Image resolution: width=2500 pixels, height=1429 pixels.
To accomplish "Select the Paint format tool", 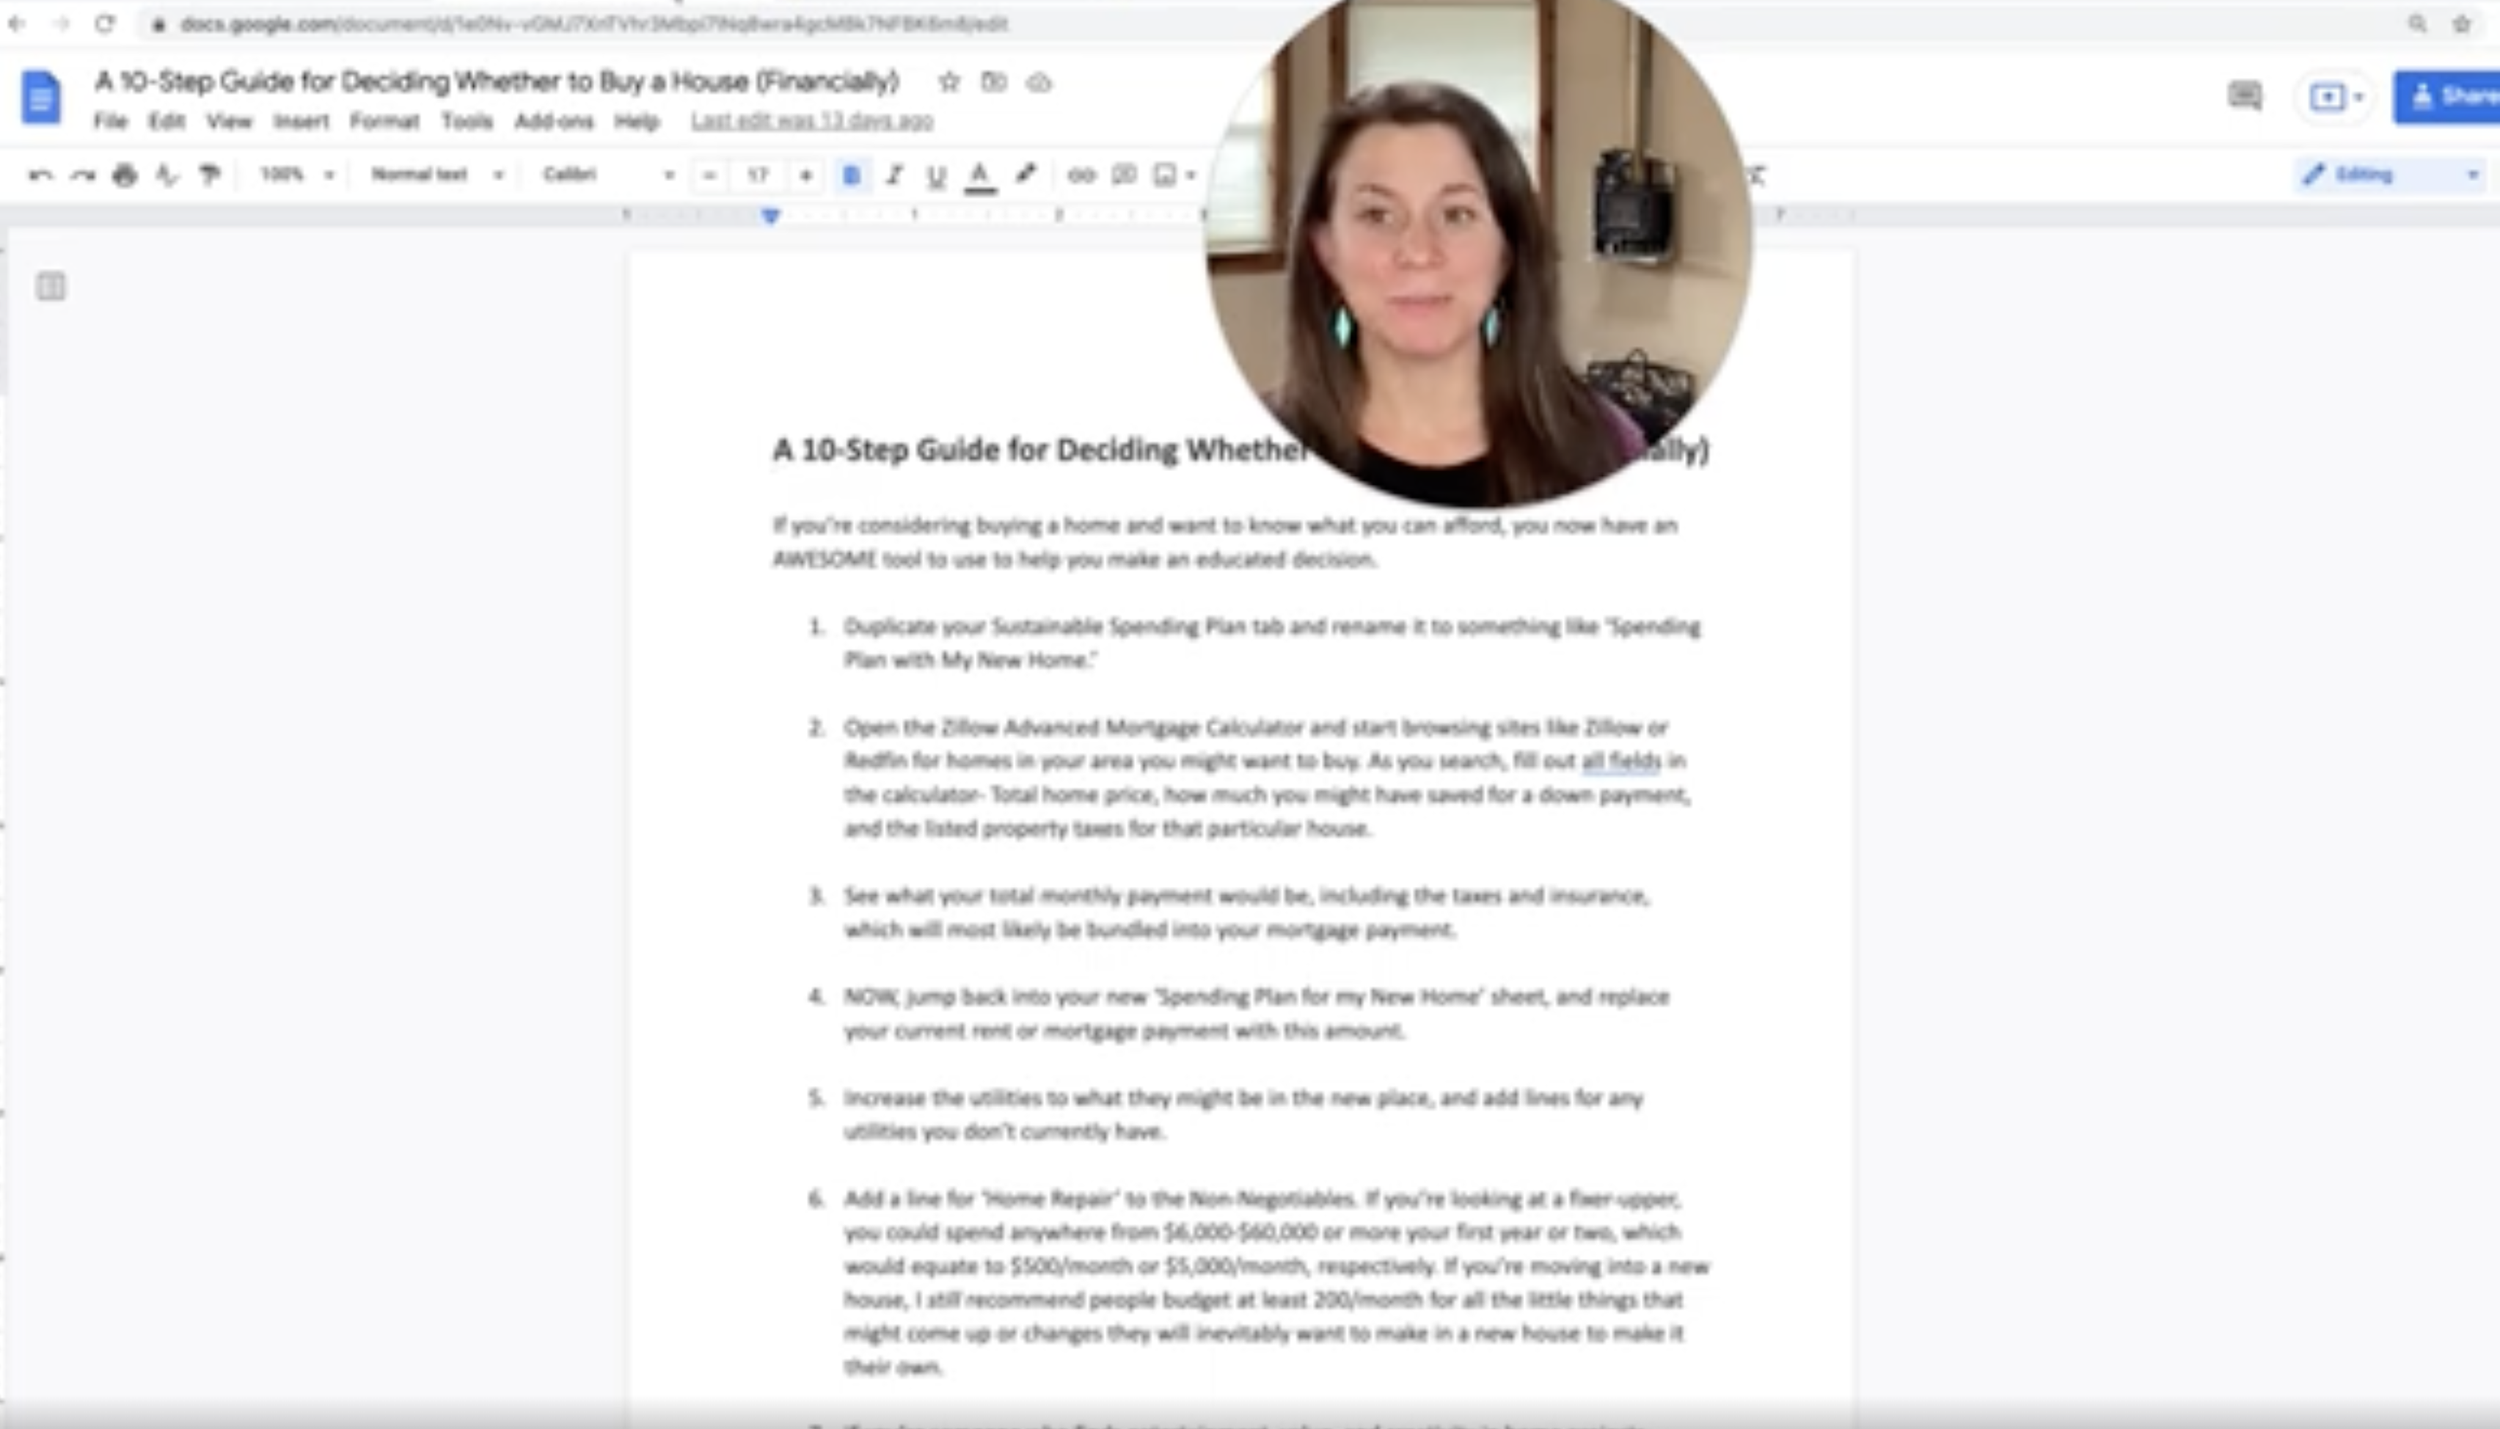I will coord(209,176).
